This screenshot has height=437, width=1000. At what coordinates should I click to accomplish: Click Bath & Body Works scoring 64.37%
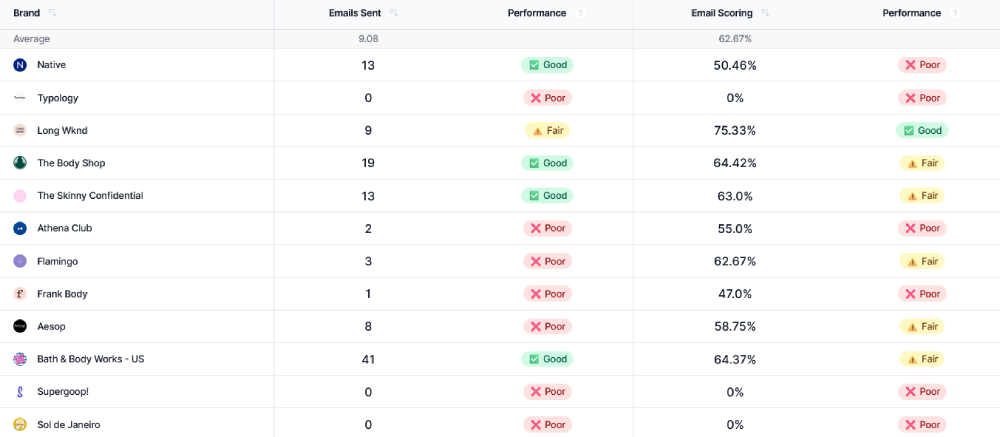735,359
